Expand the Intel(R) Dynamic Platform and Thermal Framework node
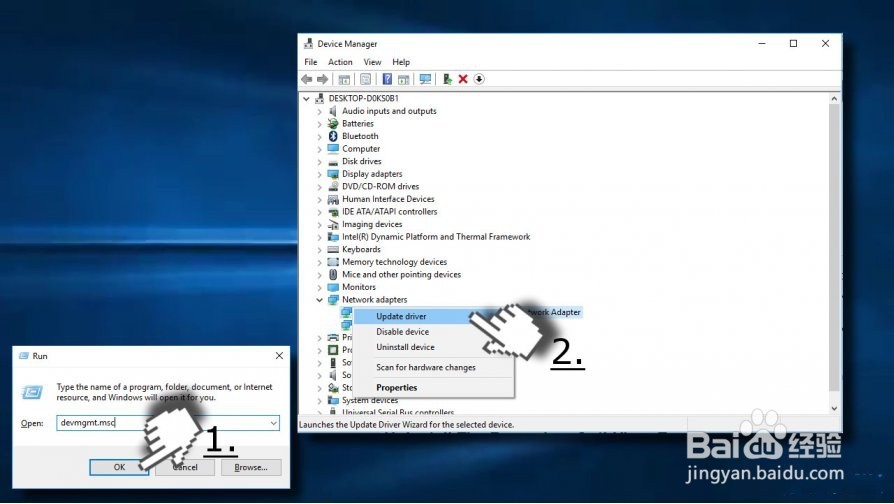 [x=319, y=237]
